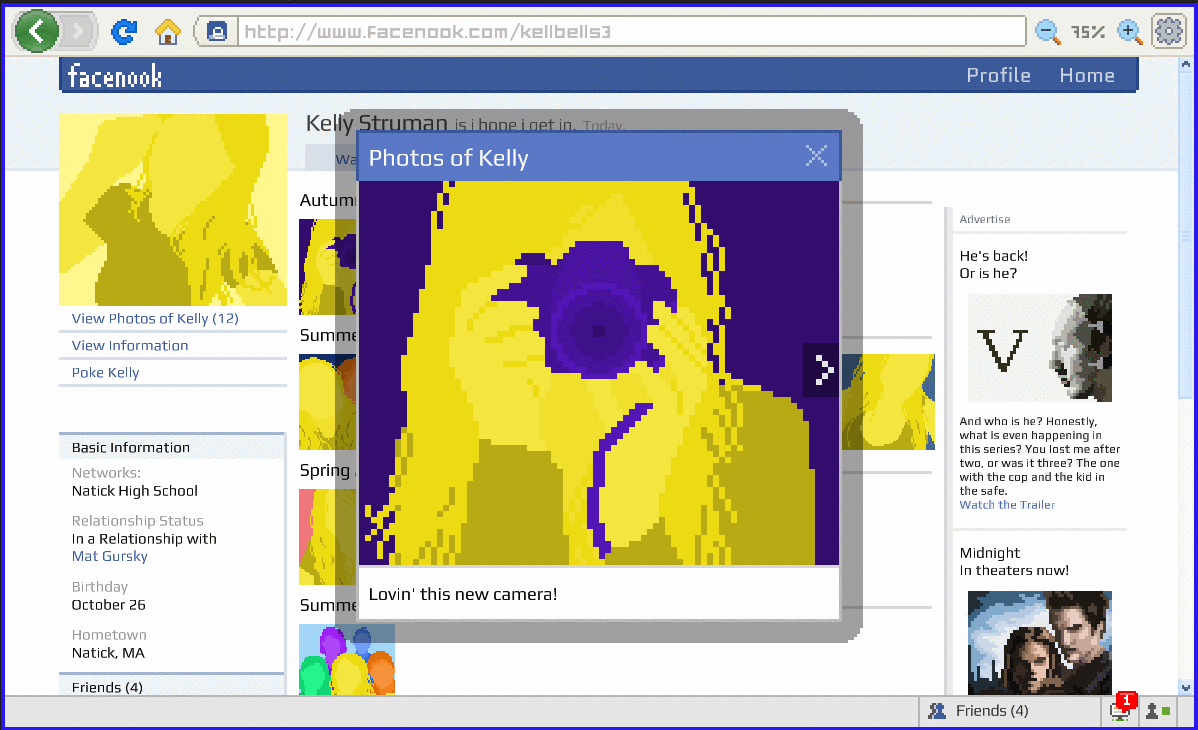Click the page scrollbar up arrow
The width and height of the screenshot is (1198, 730).
click(x=1186, y=65)
